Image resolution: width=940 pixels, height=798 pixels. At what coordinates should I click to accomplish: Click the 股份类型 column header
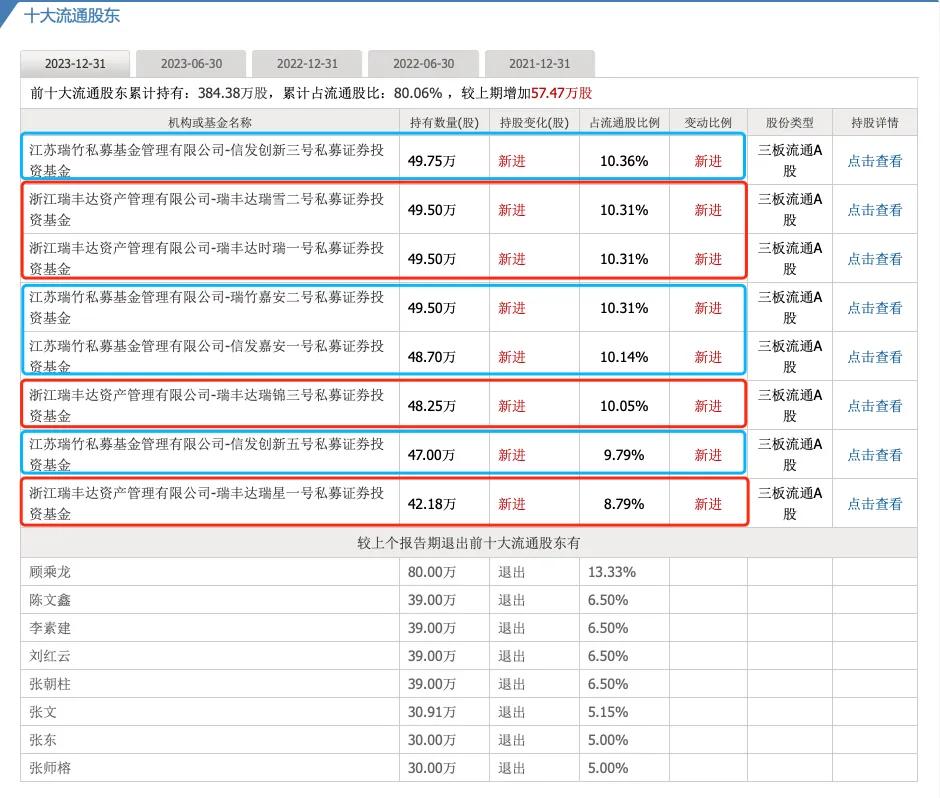click(x=789, y=122)
